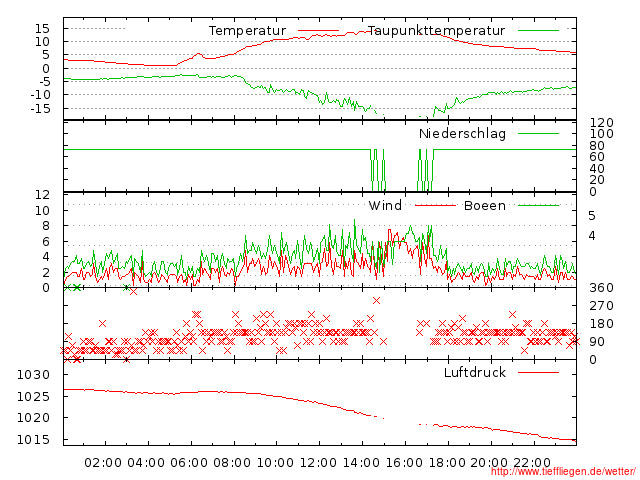
Task: Click the Luftdruck legend label
Action: click(475, 372)
